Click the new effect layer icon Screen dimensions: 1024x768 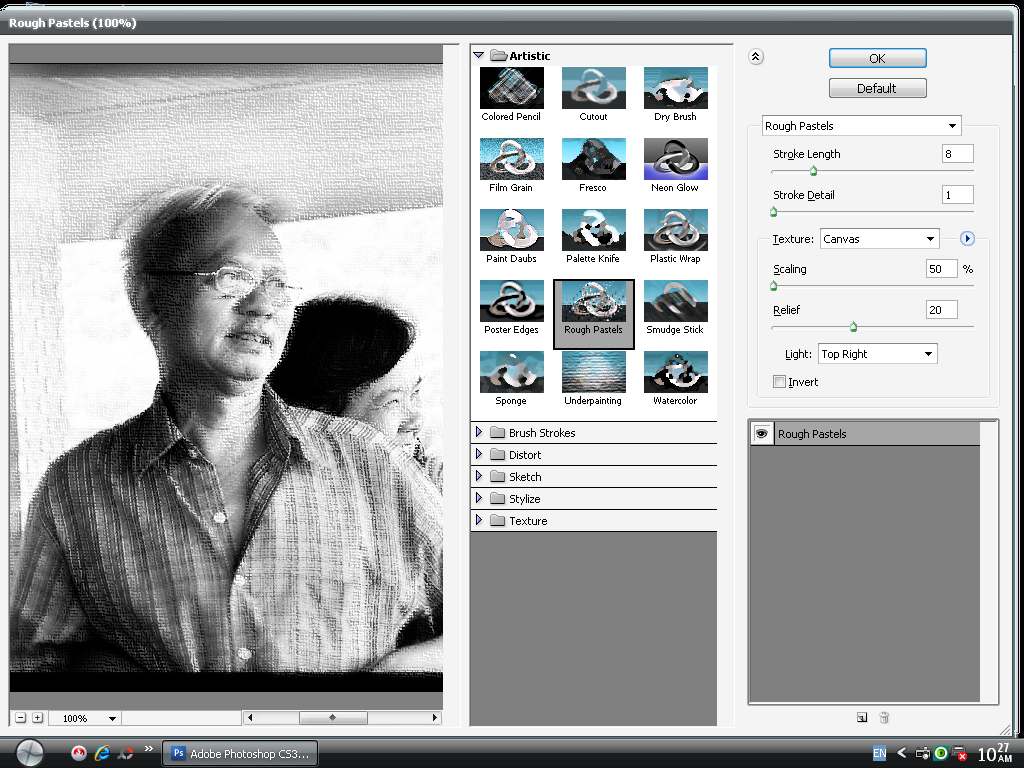pos(861,717)
